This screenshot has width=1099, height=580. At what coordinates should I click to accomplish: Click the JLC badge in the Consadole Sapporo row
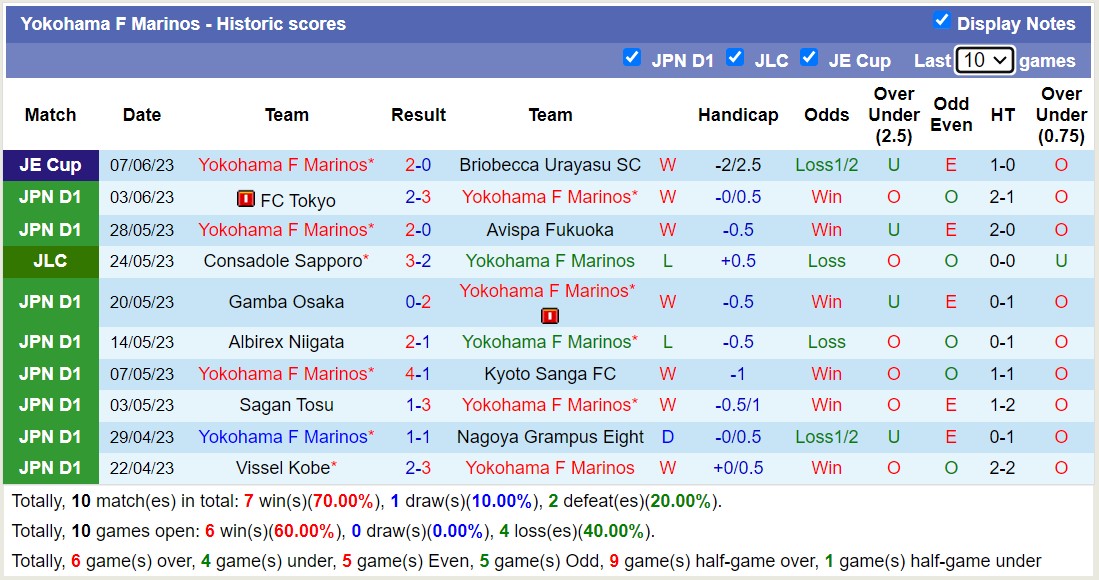pyautogui.click(x=50, y=260)
